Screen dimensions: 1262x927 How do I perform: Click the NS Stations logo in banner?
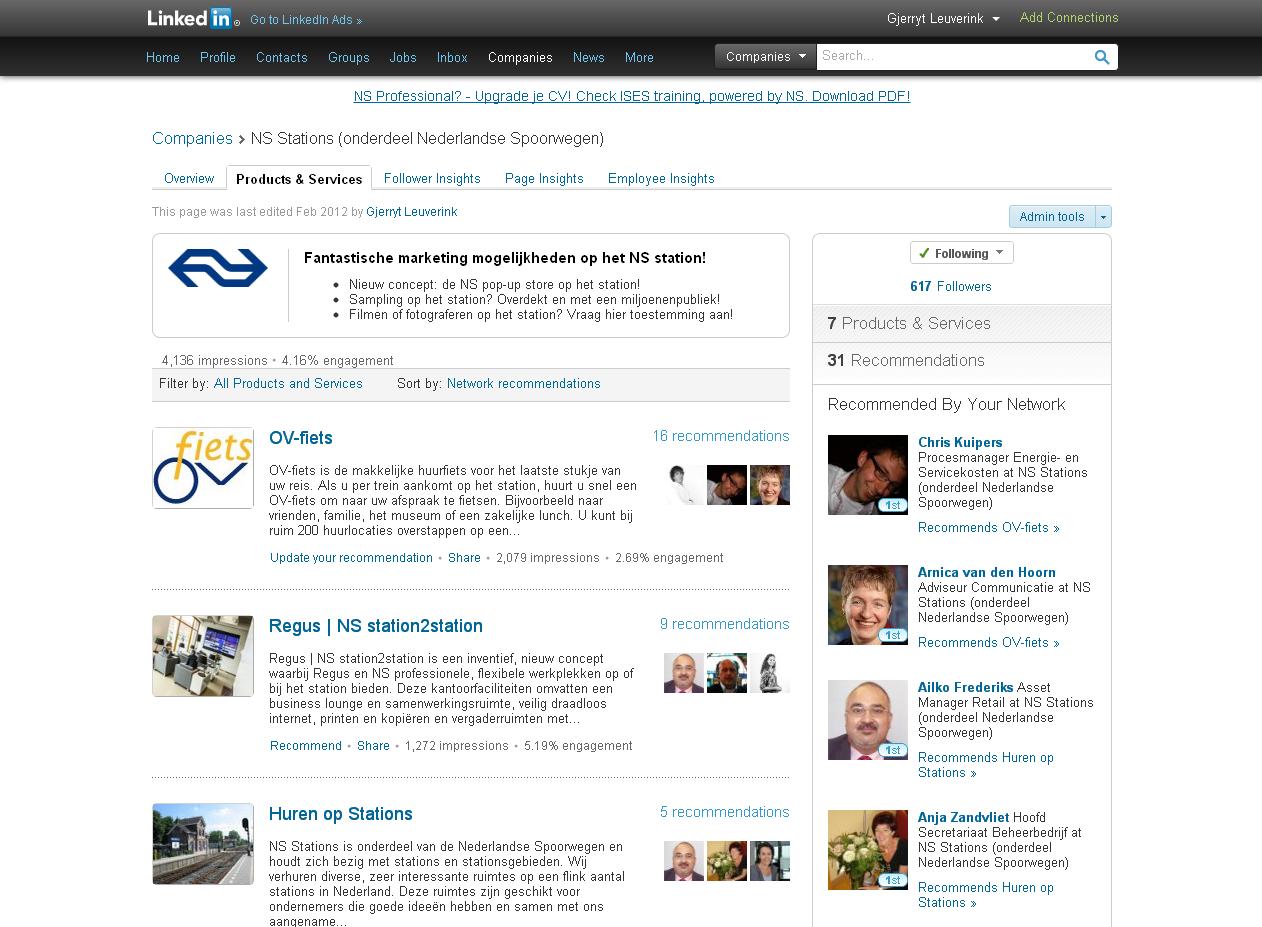[x=218, y=268]
